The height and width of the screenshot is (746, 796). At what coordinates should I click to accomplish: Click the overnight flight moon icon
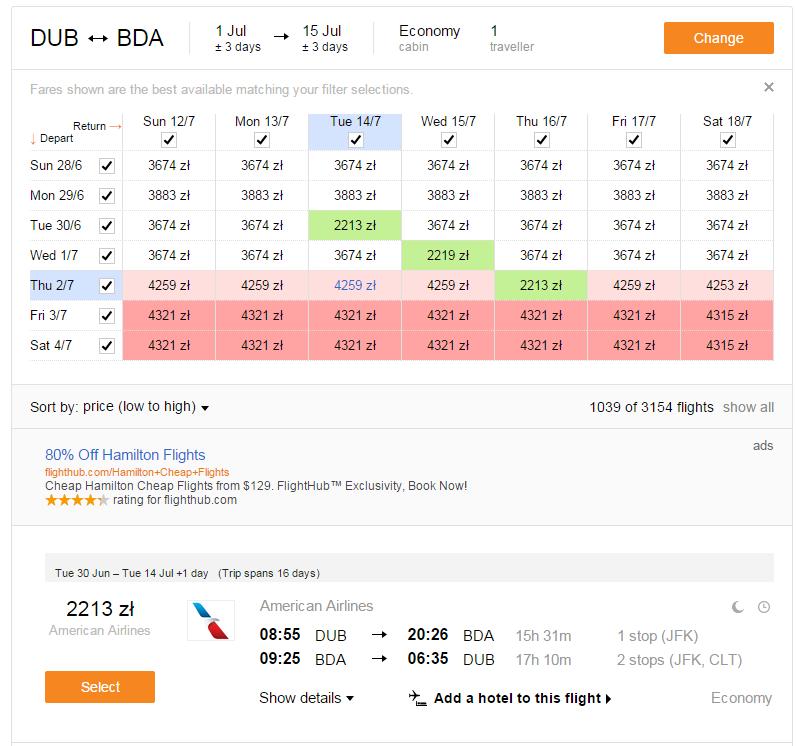coord(738,607)
